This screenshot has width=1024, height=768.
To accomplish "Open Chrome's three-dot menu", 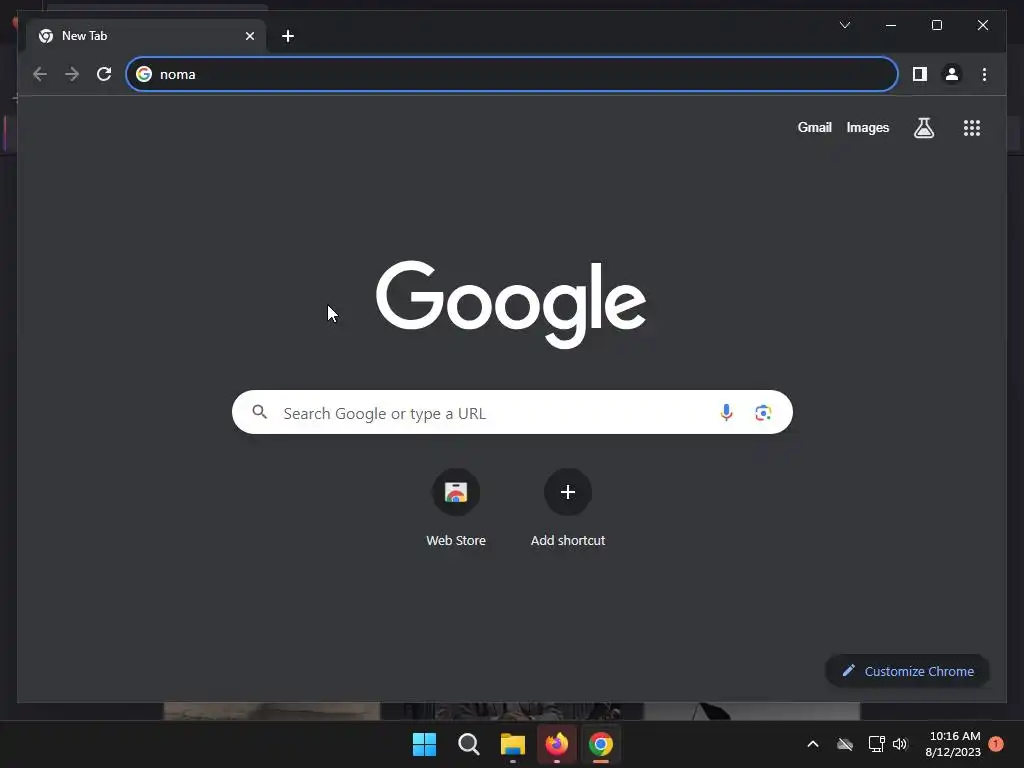I will coord(984,74).
